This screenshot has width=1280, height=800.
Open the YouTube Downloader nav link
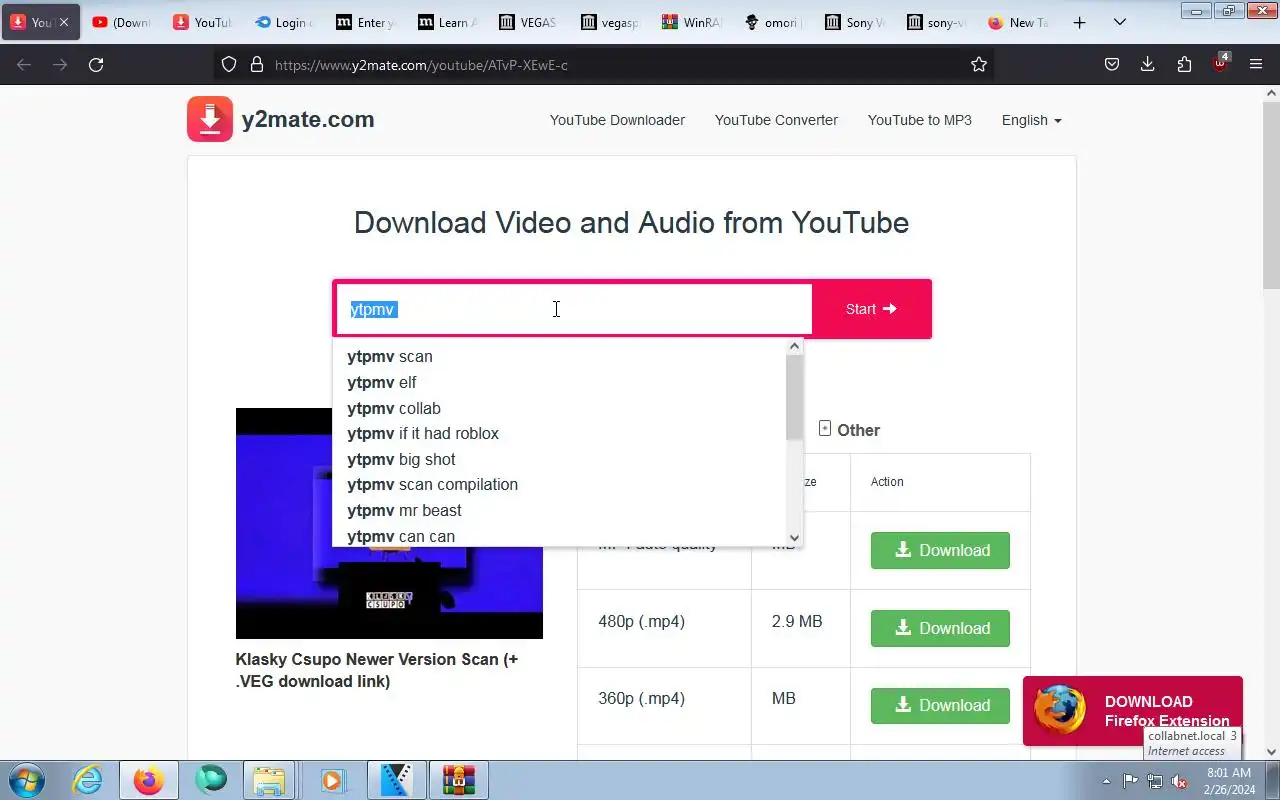(617, 120)
